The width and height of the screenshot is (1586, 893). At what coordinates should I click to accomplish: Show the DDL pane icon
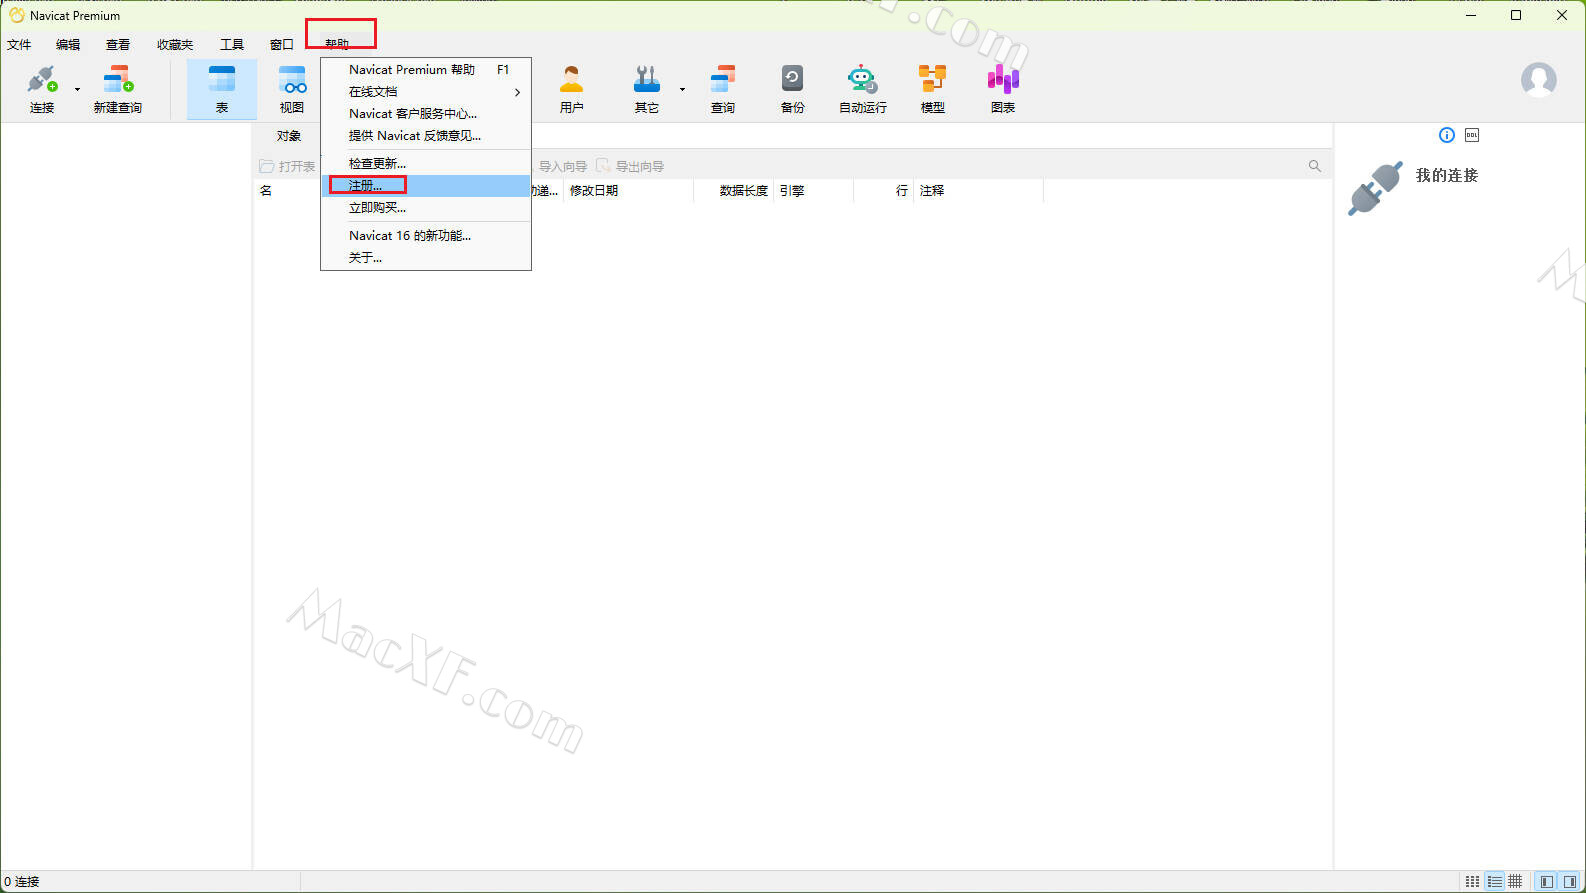(1472, 135)
